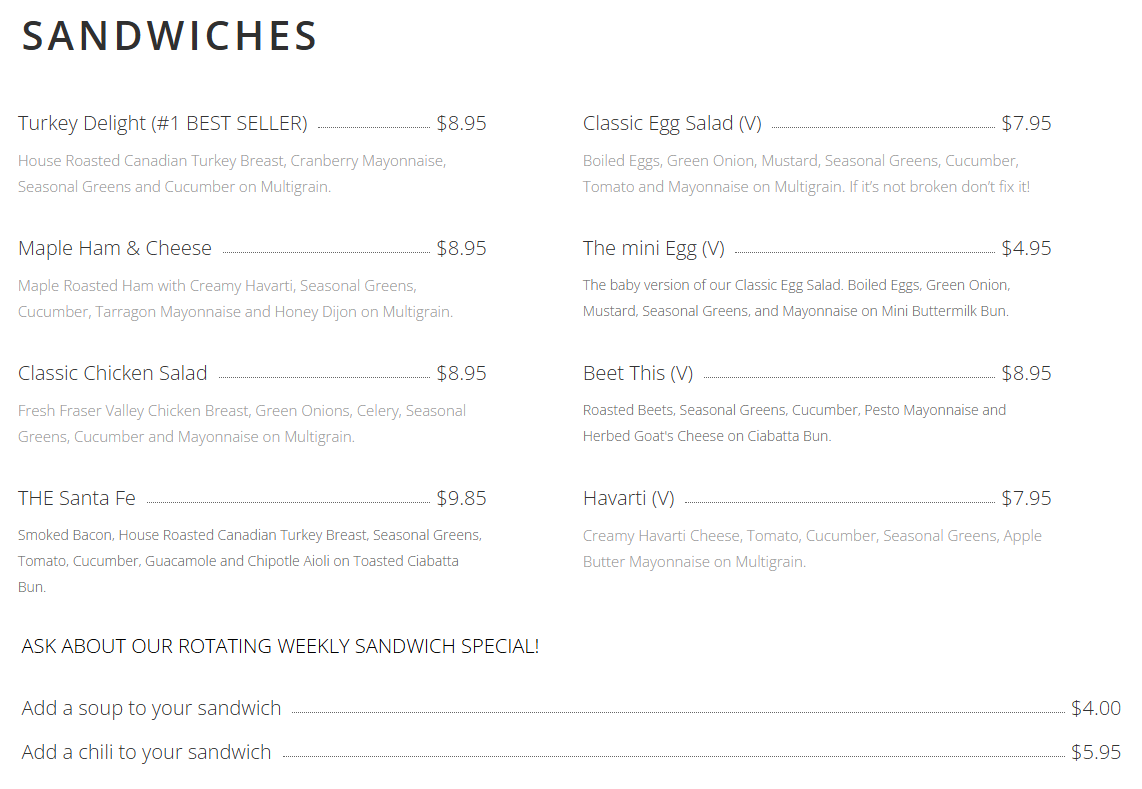Click the Havarti sandwich description text
This screenshot has width=1142, height=789.
(x=812, y=549)
